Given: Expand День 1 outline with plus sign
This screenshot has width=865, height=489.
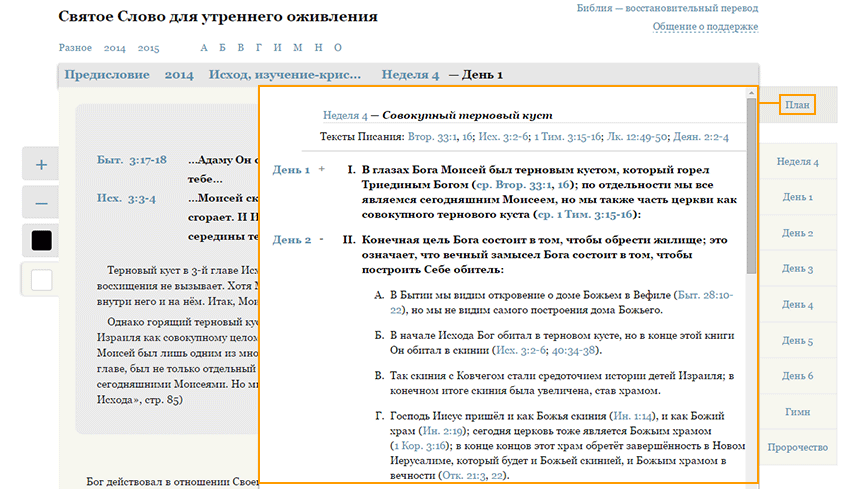Looking at the screenshot, I should point(322,169).
